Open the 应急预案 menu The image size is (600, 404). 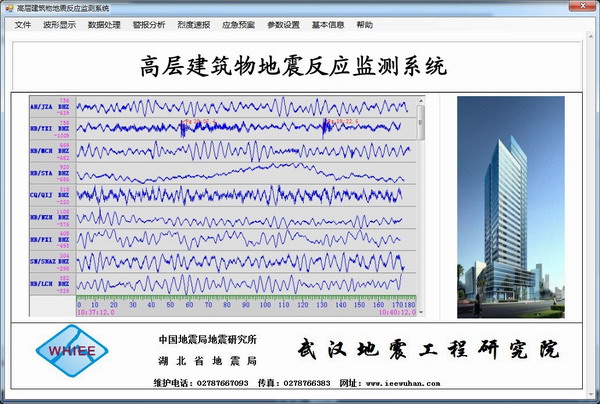pyautogui.click(x=238, y=23)
